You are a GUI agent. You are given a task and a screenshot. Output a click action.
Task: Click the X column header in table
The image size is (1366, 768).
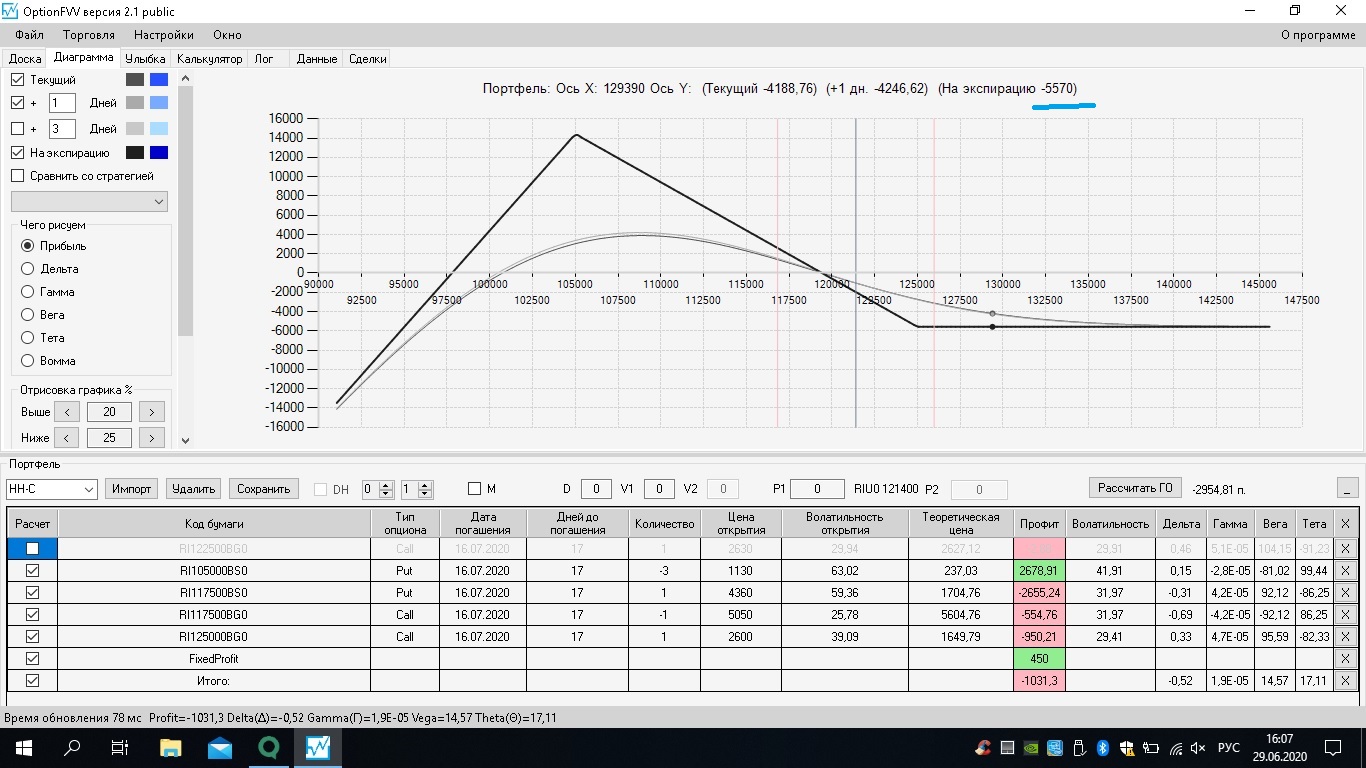(x=1345, y=523)
